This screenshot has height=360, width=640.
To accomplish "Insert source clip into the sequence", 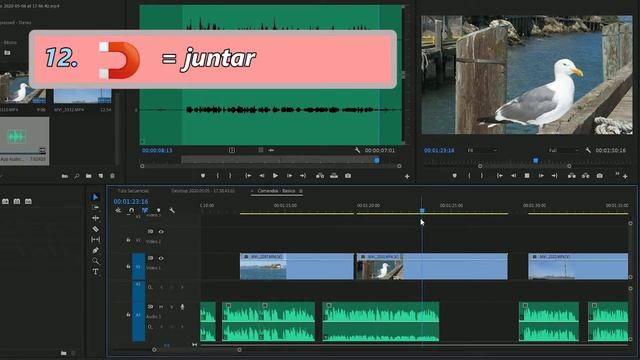I will (x=320, y=176).
